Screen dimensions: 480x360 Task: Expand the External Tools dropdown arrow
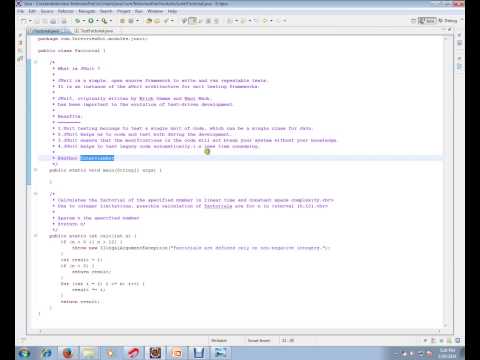pyautogui.click(x=111, y=21)
